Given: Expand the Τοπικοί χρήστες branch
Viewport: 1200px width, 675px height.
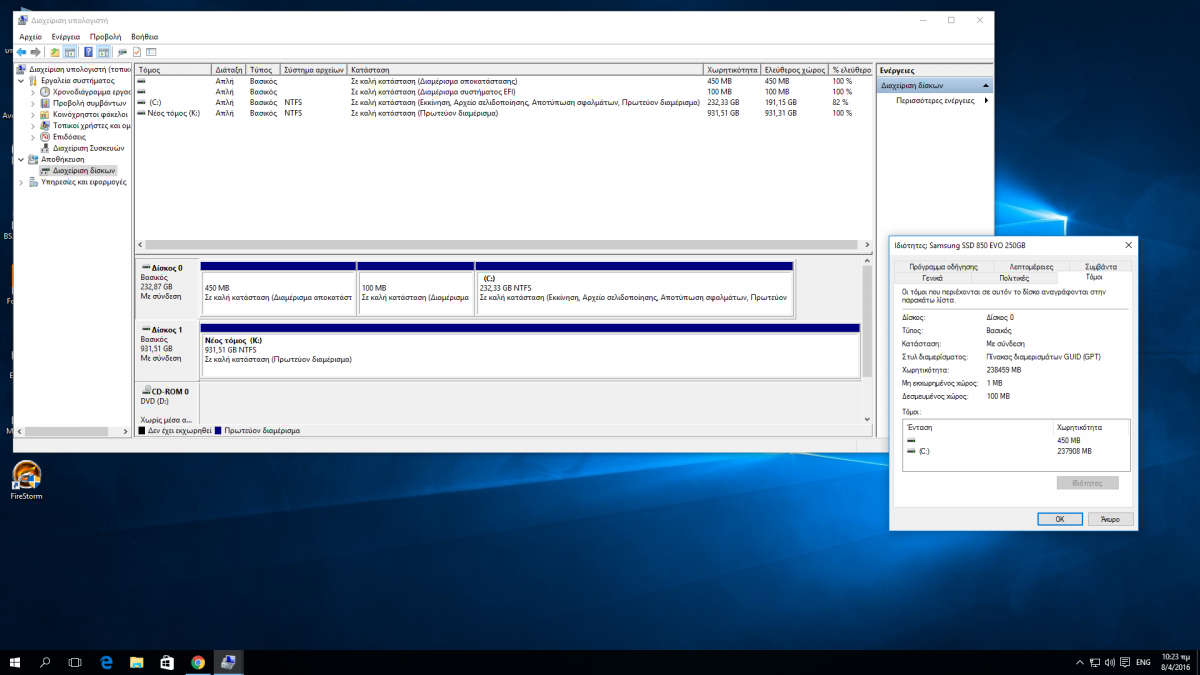Looking at the screenshot, I should [33, 126].
